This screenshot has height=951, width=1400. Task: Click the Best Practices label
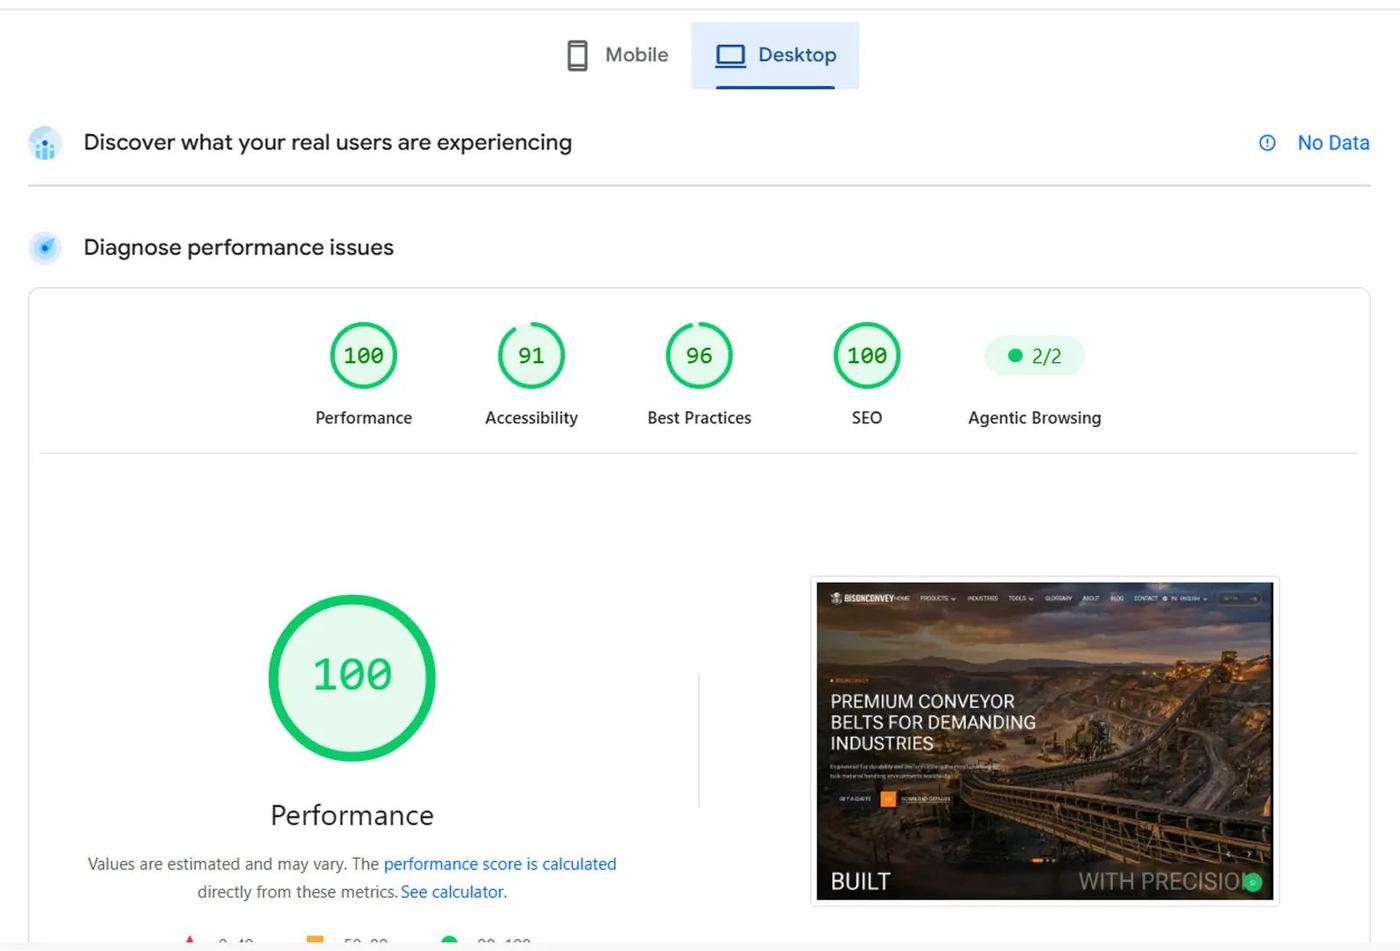tap(699, 418)
